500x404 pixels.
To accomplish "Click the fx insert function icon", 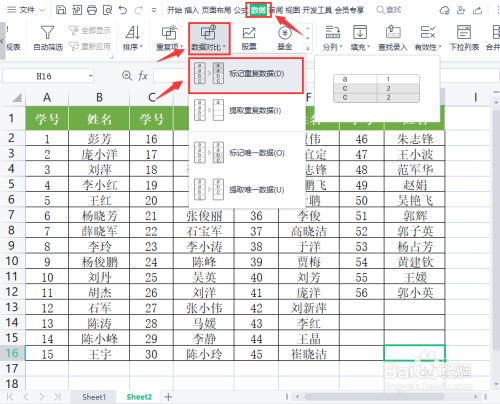I will (143, 76).
